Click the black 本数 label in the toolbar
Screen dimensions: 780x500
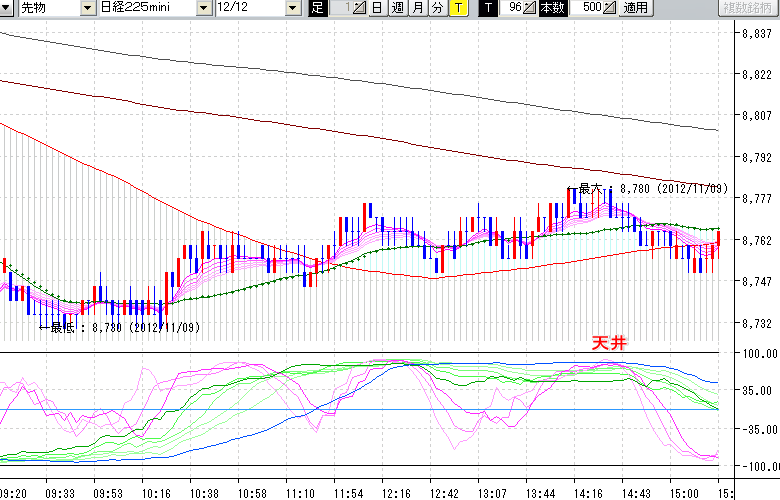[552, 8]
